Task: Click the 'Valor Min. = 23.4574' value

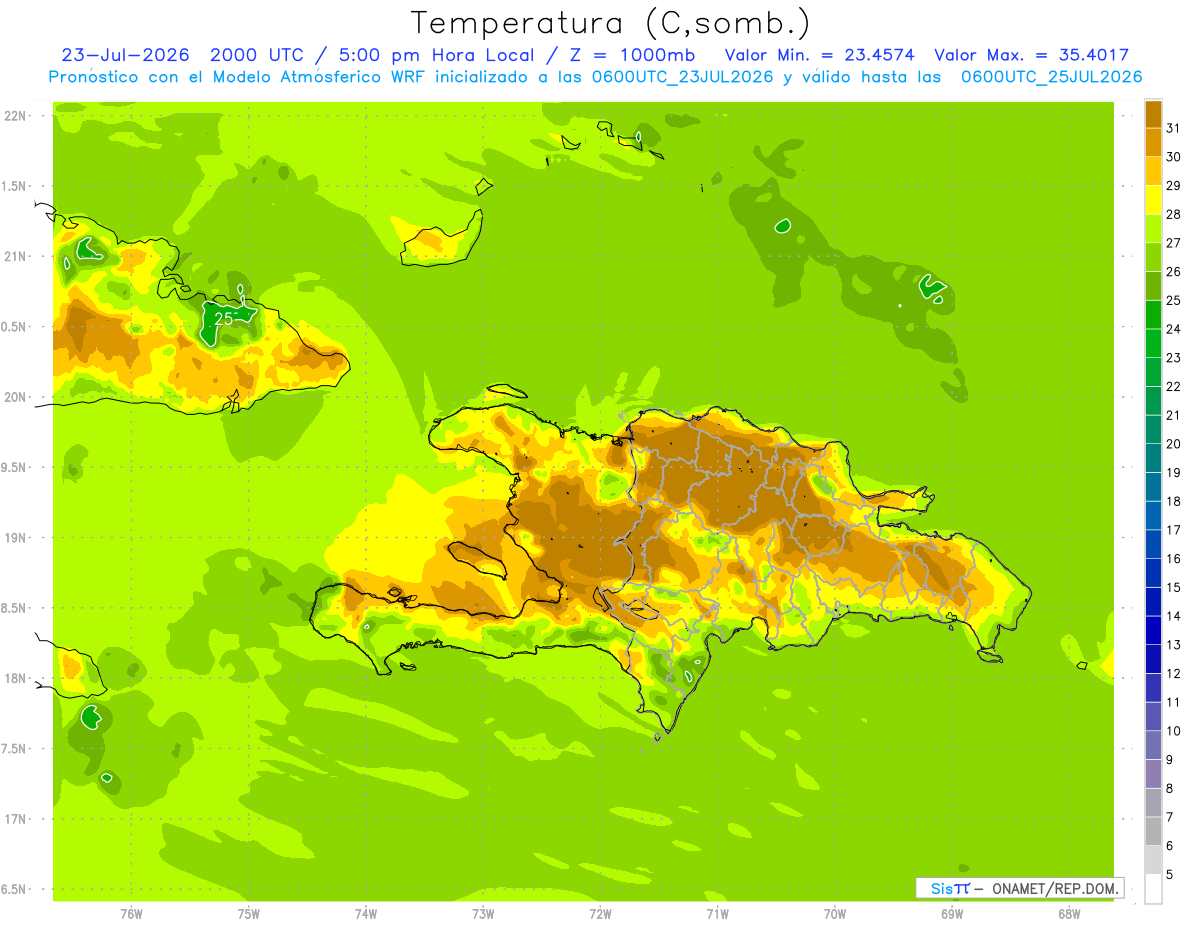Action: point(819,55)
